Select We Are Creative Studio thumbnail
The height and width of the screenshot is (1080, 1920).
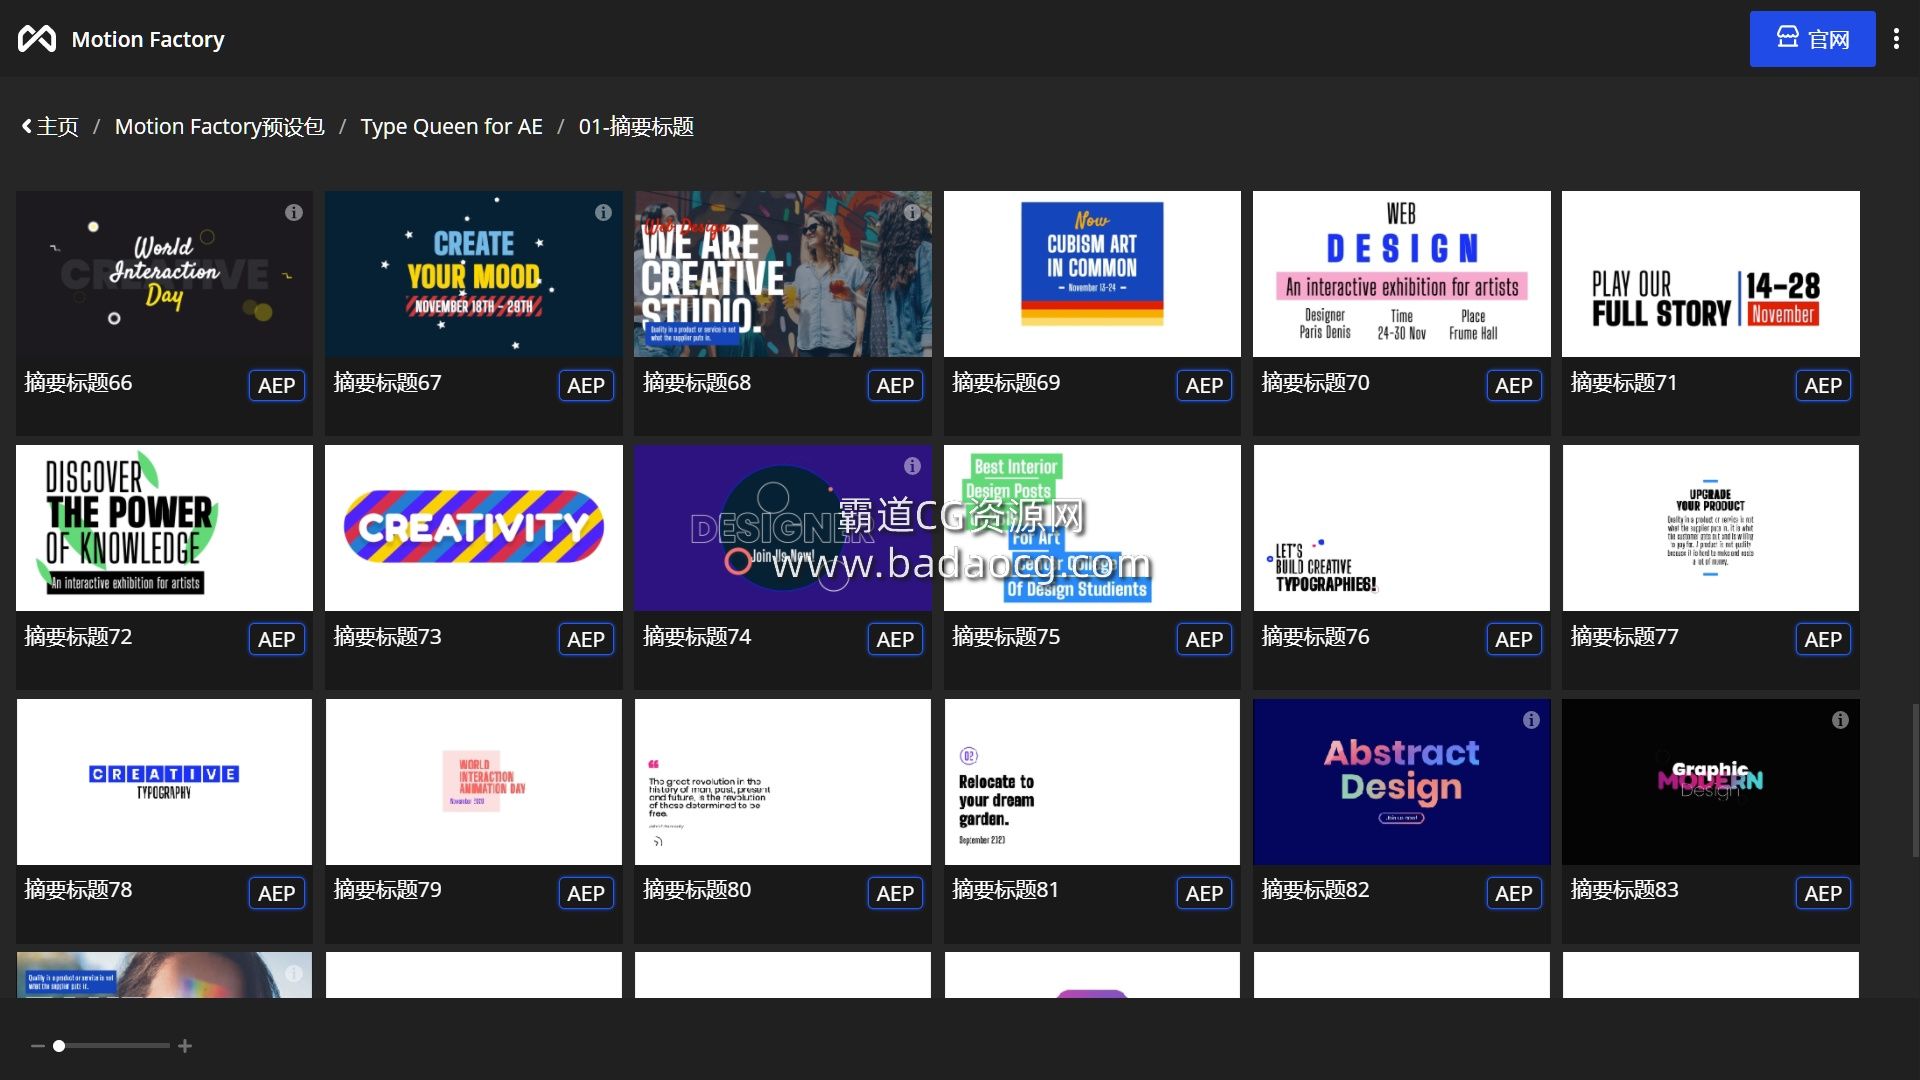coord(782,274)
